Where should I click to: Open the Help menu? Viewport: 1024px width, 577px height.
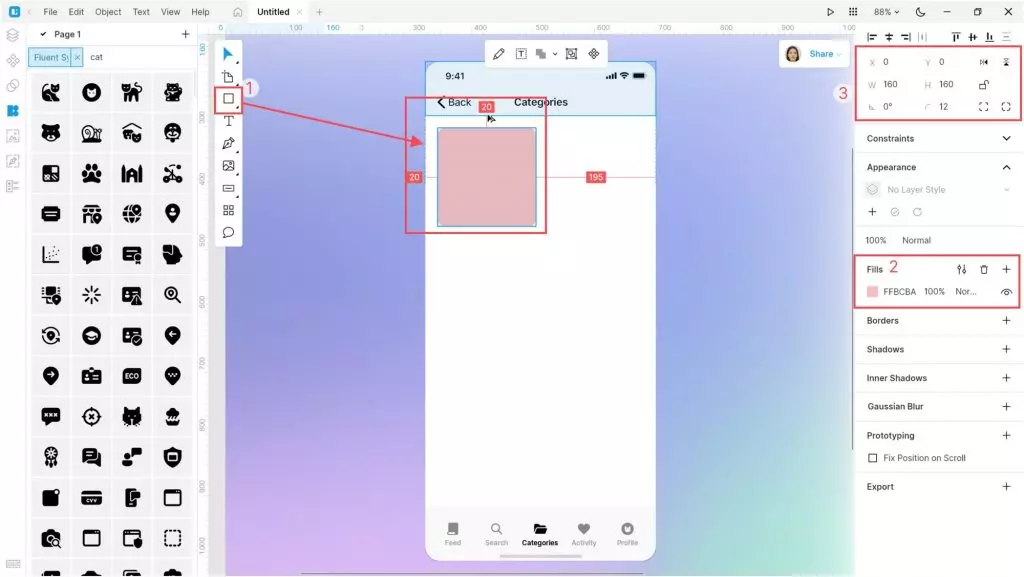[x=200, y=12]
